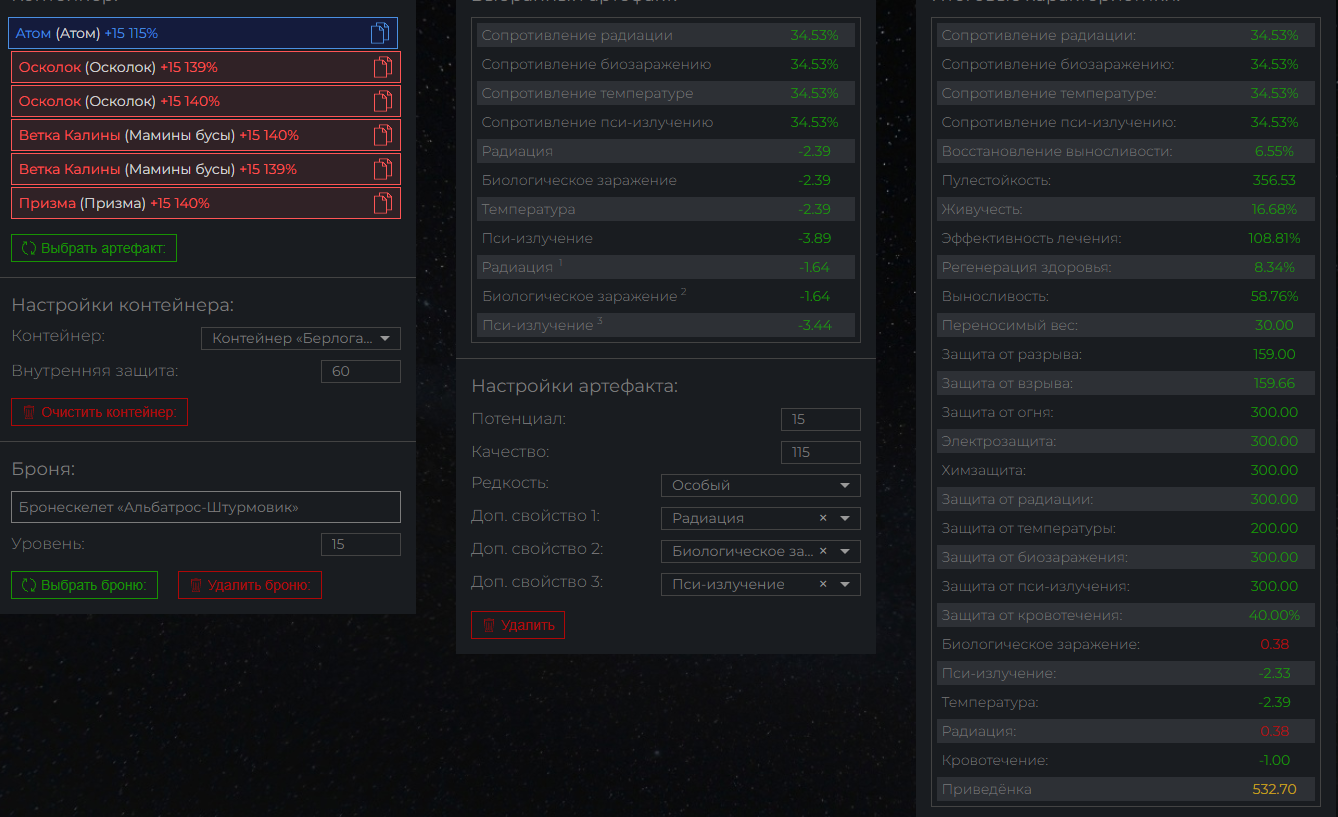Click the "Электрозащита:" label

point(998,442)
